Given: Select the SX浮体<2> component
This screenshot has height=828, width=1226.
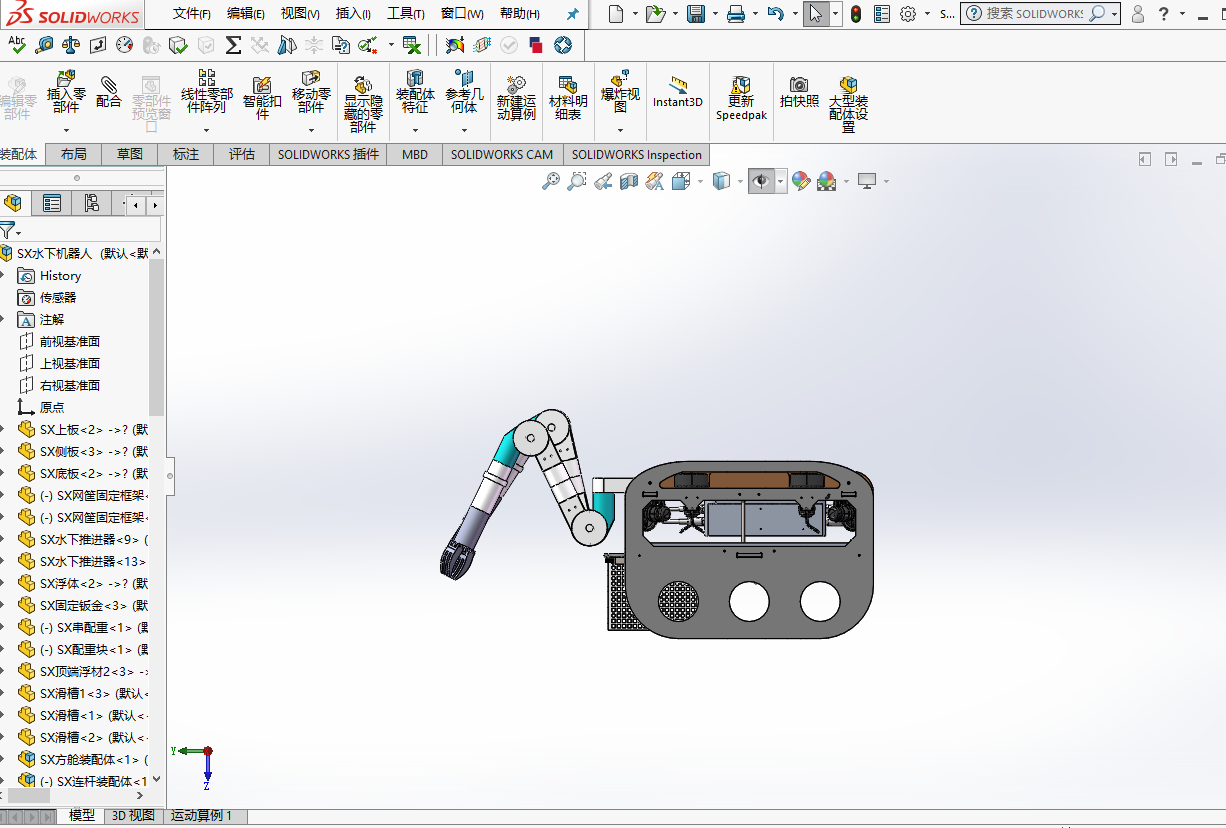Looking at the screenshot, I should (x=94, y=583).
